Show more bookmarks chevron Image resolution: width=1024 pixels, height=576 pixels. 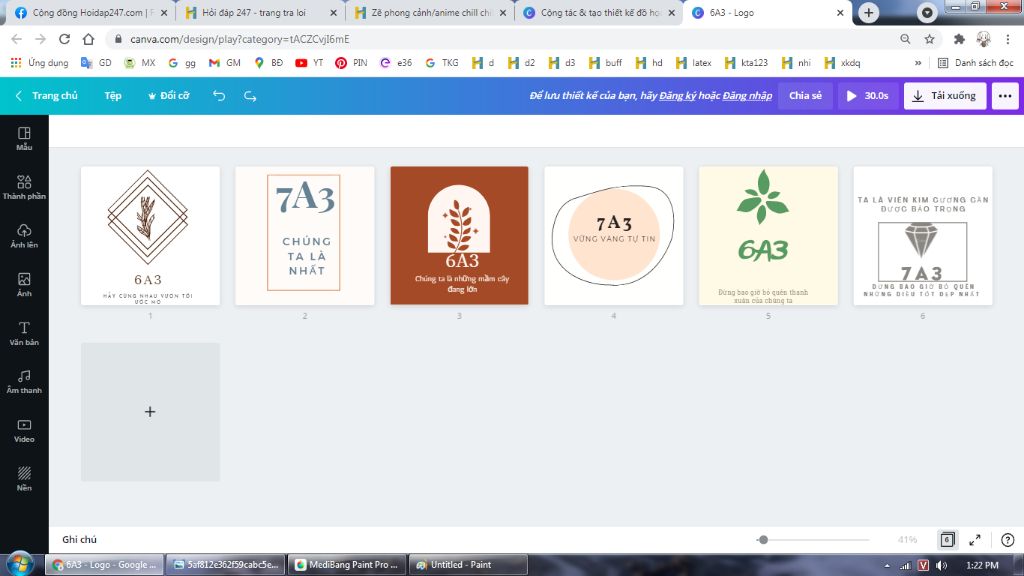(x=918, y=63)
